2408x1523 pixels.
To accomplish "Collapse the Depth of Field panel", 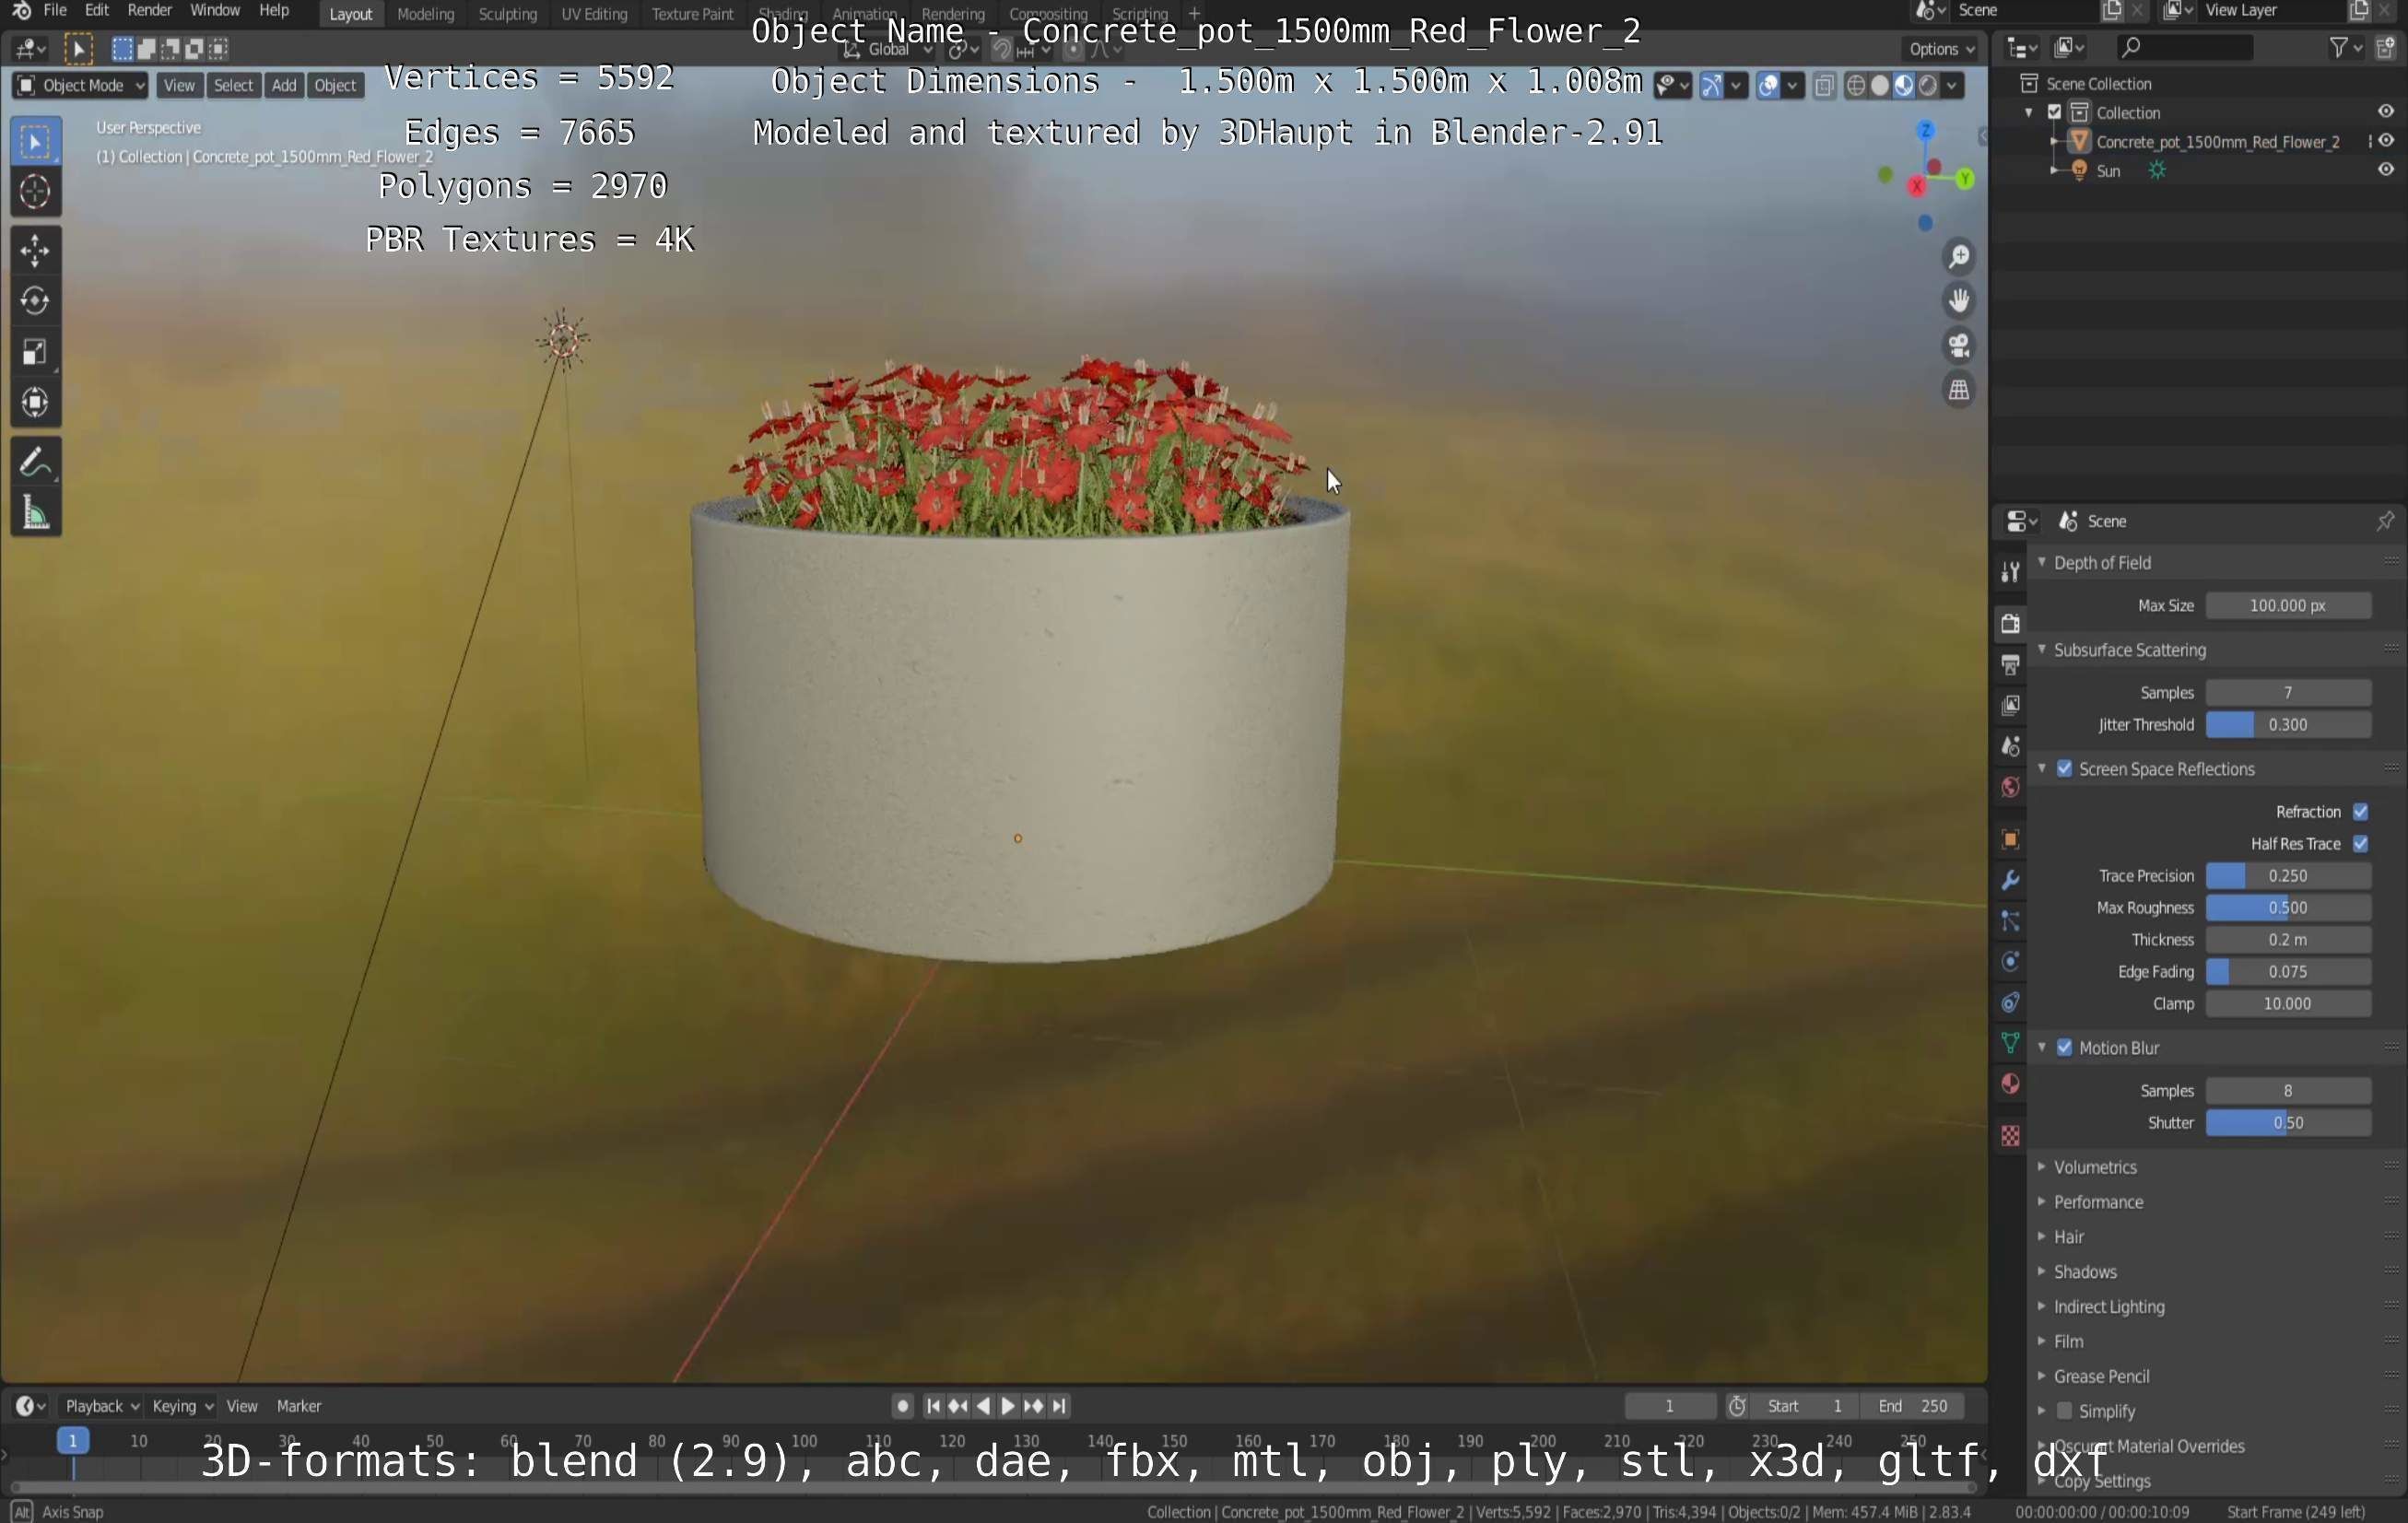I will pyautogui.click(x=2101, y=563).
